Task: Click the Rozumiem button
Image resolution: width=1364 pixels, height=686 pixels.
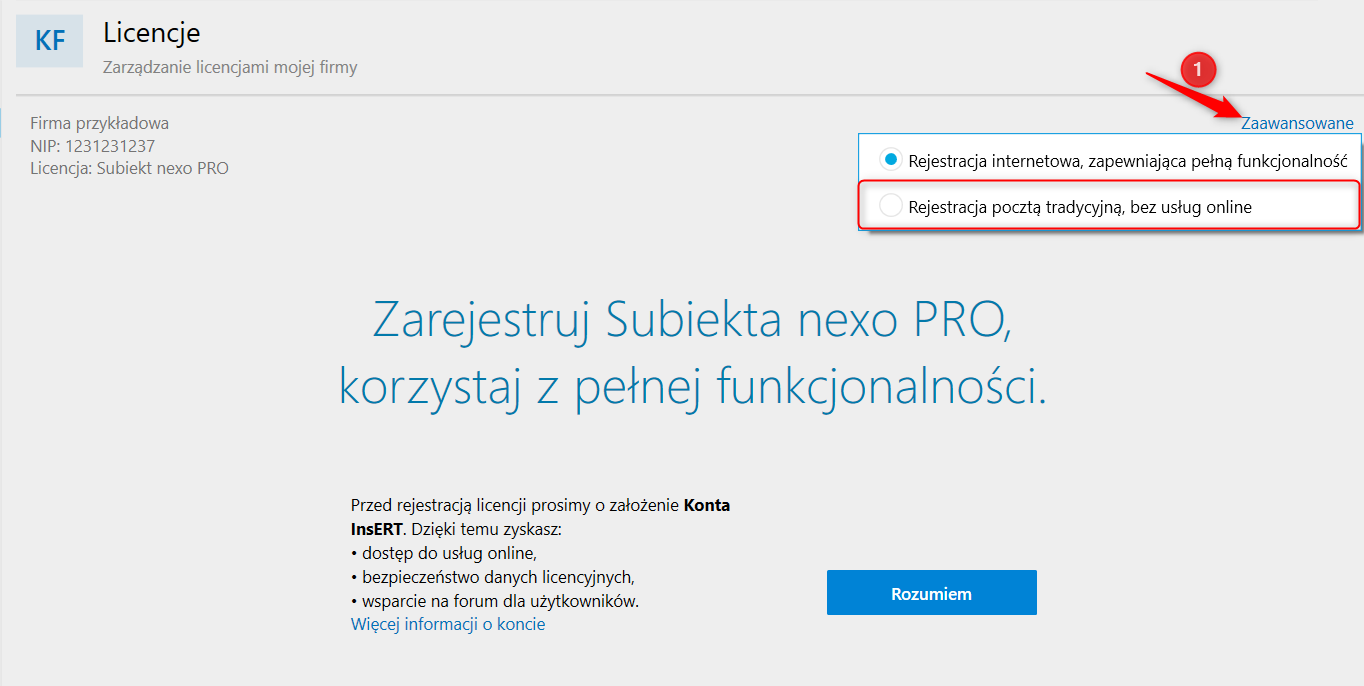Action: [931, 593]
